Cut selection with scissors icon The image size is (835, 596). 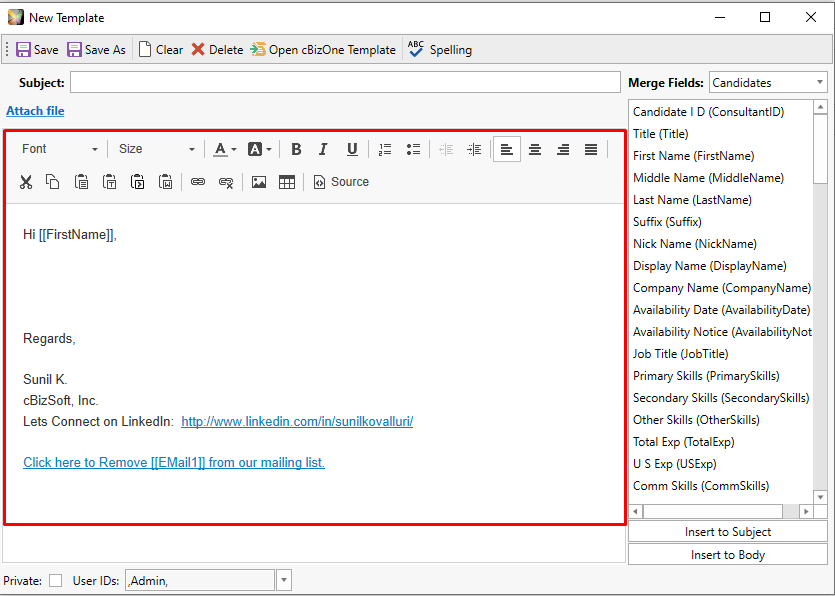[x=26, y=182]
